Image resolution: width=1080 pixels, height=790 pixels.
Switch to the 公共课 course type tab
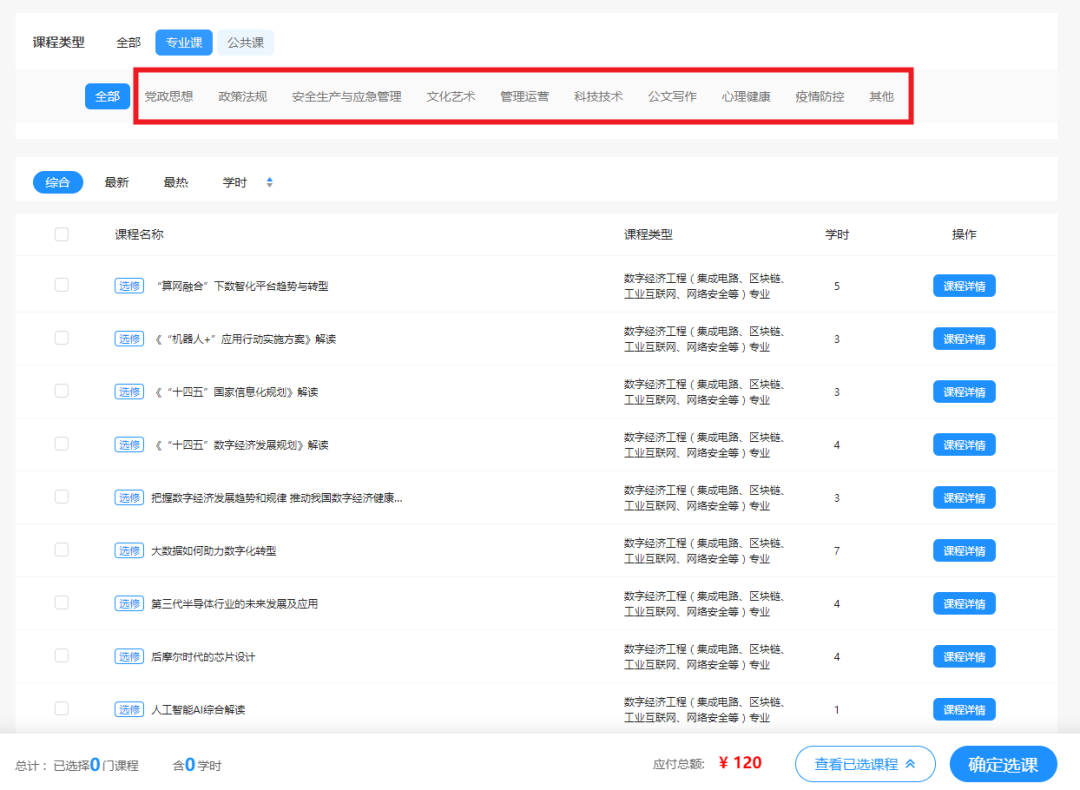click(x=245, y=43)
